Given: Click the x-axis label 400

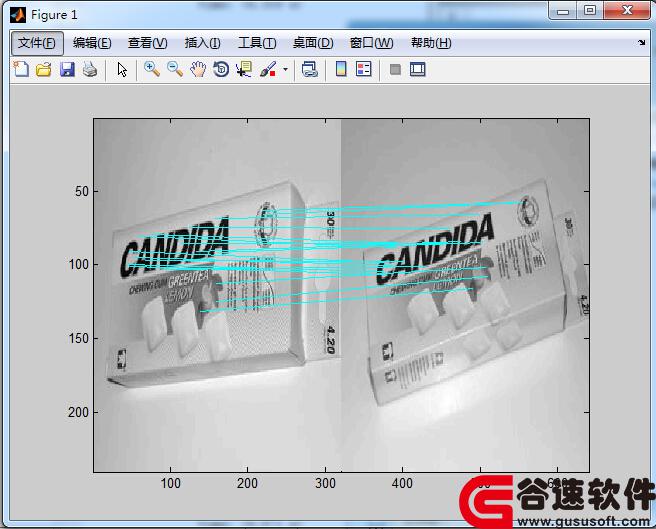Looking at the screenshot, I should click(402, 483).
